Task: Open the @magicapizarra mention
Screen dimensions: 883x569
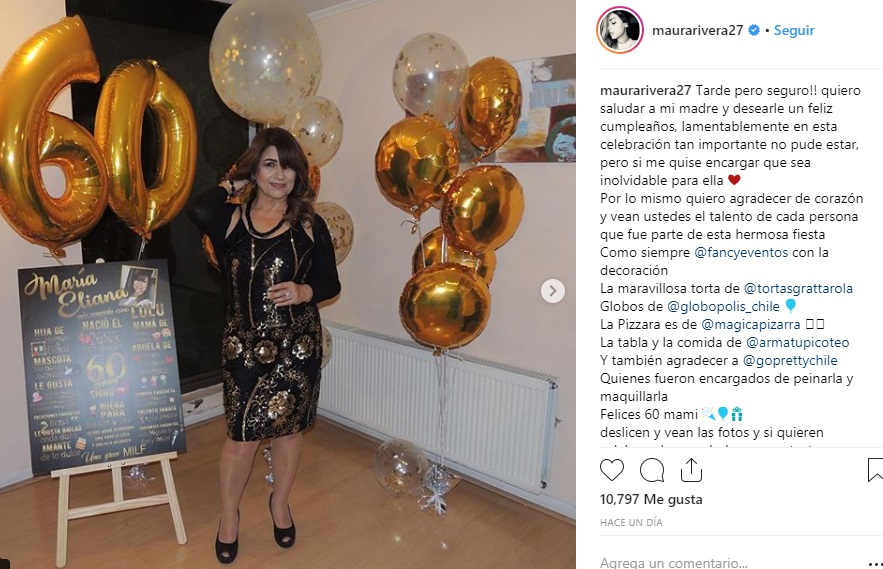Action: click(x=751, y=324)
